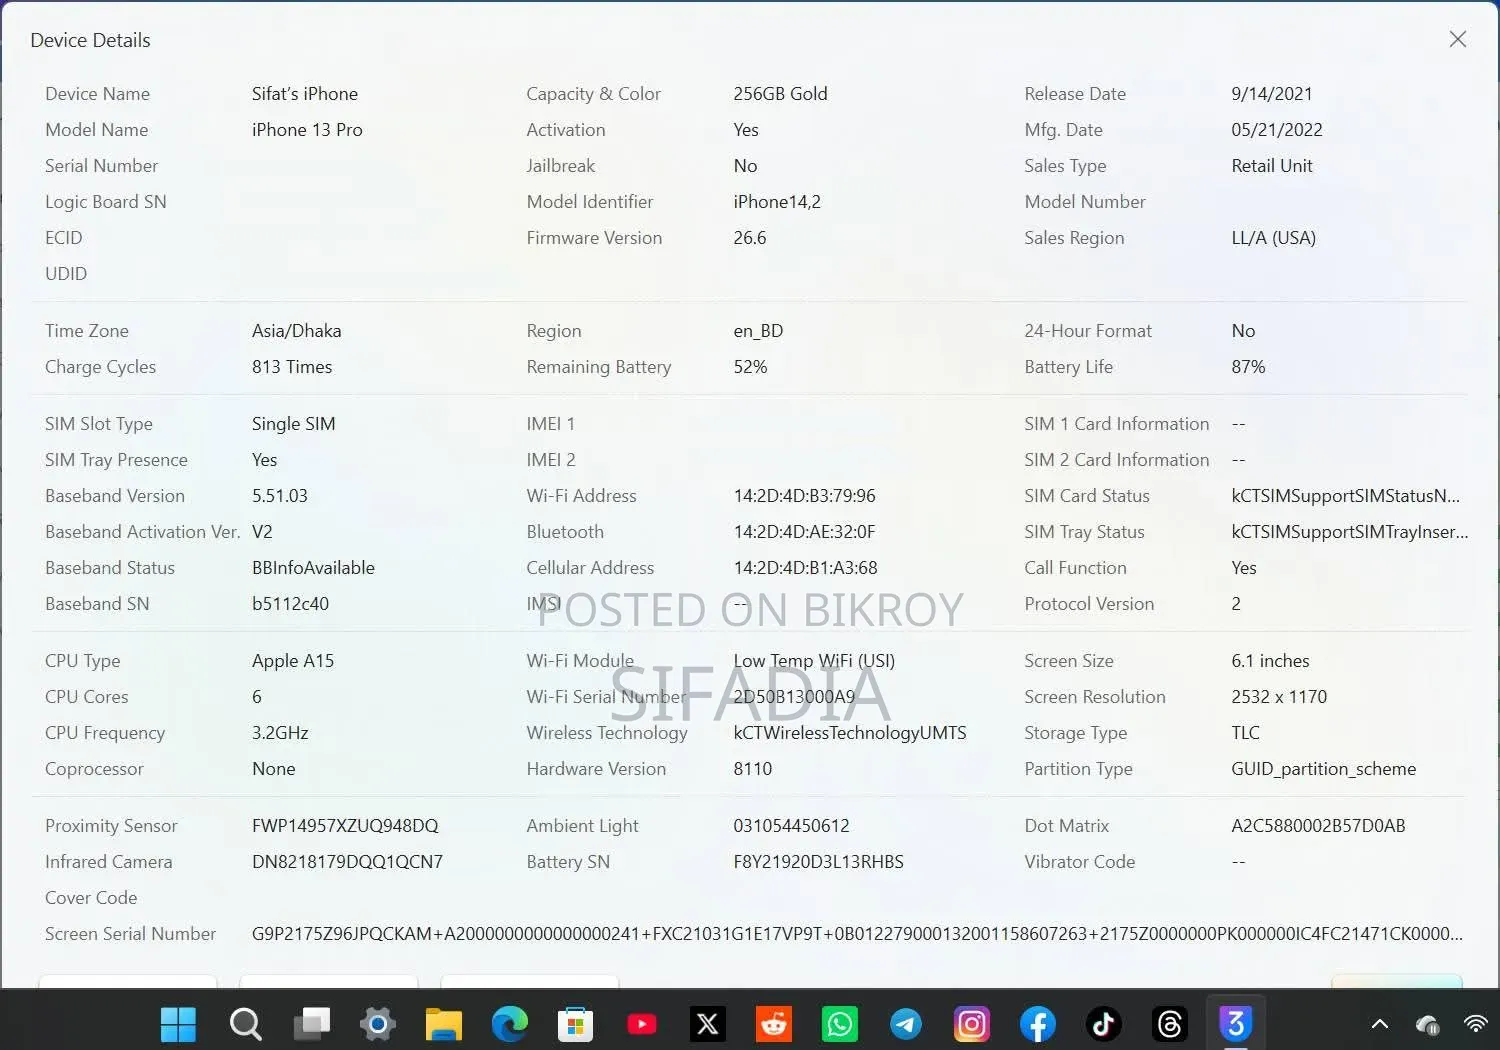
Task: Select the Bluetooth address "14:2D:4D:AE:32:0F"
Action: (x=804, y=532)
